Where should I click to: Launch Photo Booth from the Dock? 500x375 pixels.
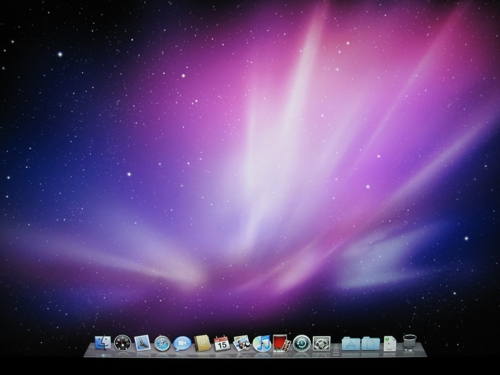click(x=282, y=343)
